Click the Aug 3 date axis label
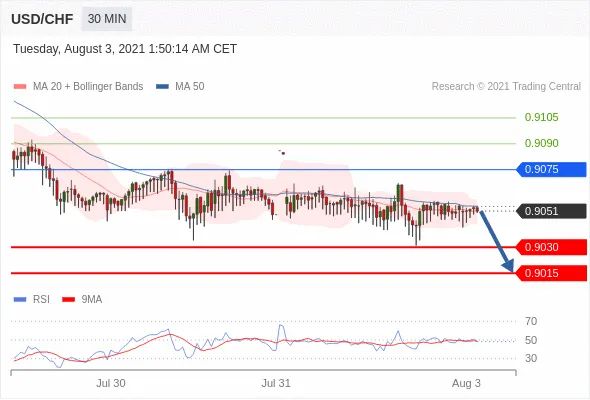 pyautogui.click(x=466, y=383)
